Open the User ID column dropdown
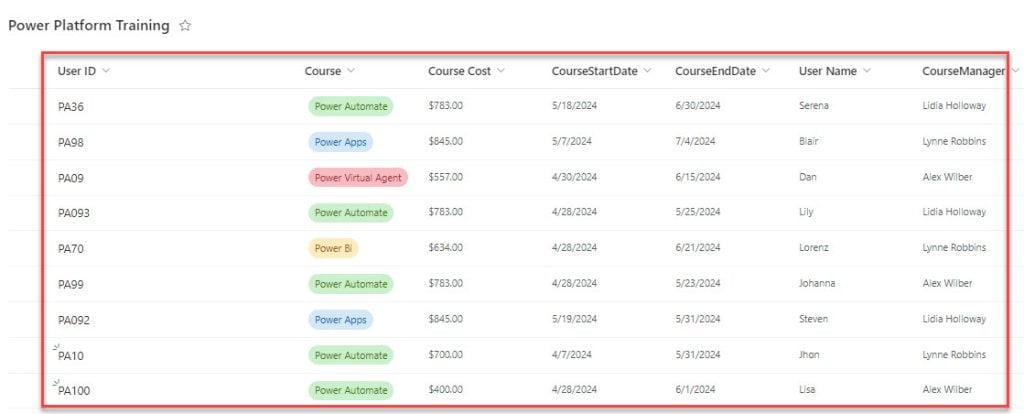Image resolution: width=1024 pixels, height=414 pixels. pyautogui.click(x=106, y=71)
